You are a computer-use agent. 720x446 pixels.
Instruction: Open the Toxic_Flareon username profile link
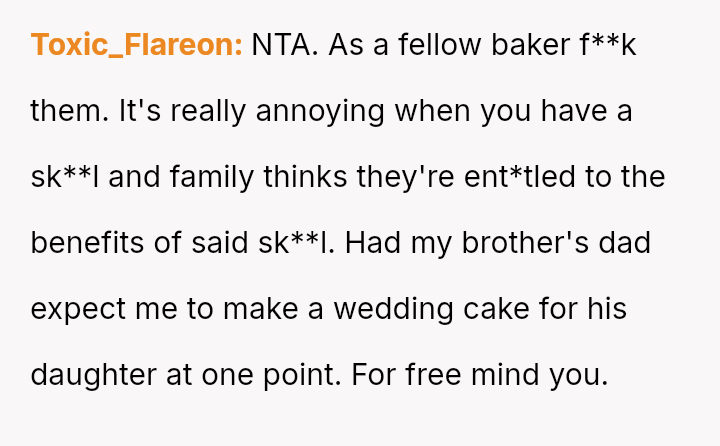pyautogui.click(x=136, y=45)
